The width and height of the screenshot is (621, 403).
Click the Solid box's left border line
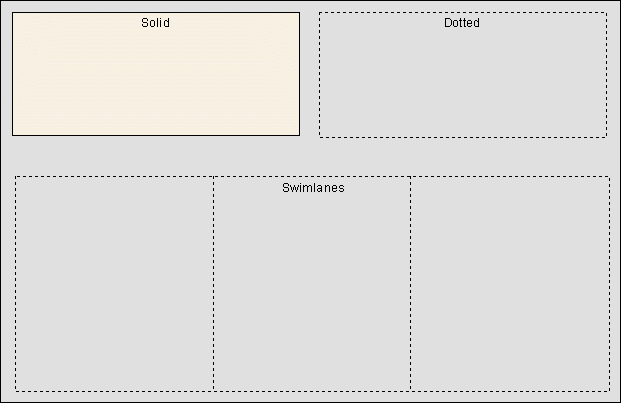[12, 74]
